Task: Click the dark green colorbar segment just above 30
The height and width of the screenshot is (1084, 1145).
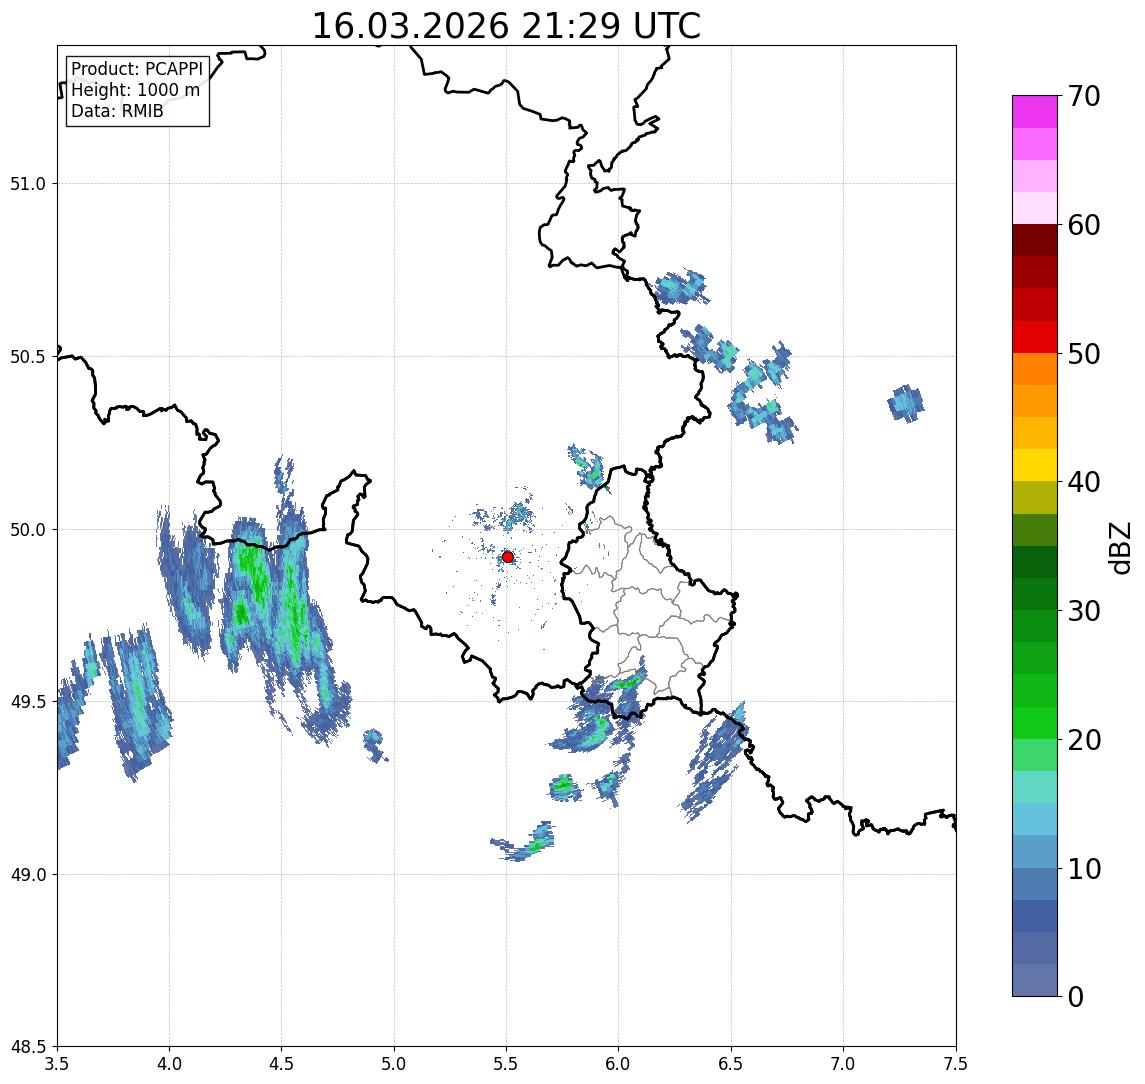Action: 1035,594
